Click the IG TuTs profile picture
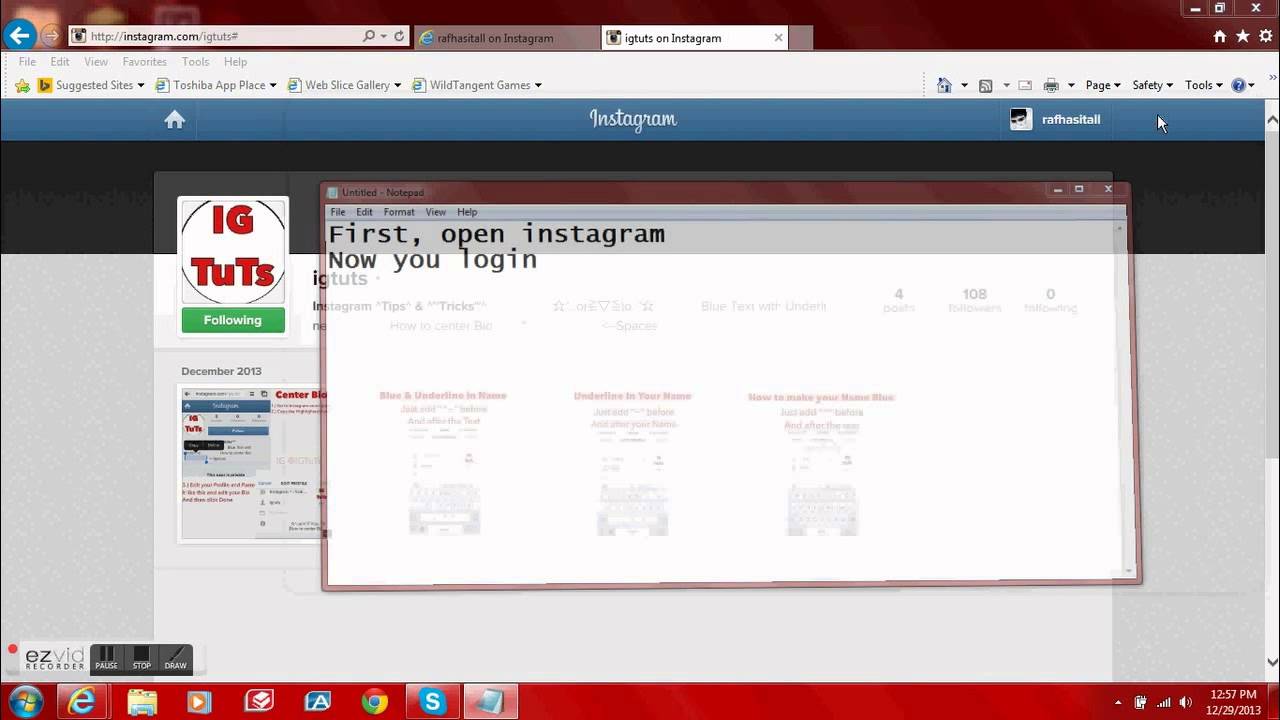1280x720 pixels. [x=233, y=251]
